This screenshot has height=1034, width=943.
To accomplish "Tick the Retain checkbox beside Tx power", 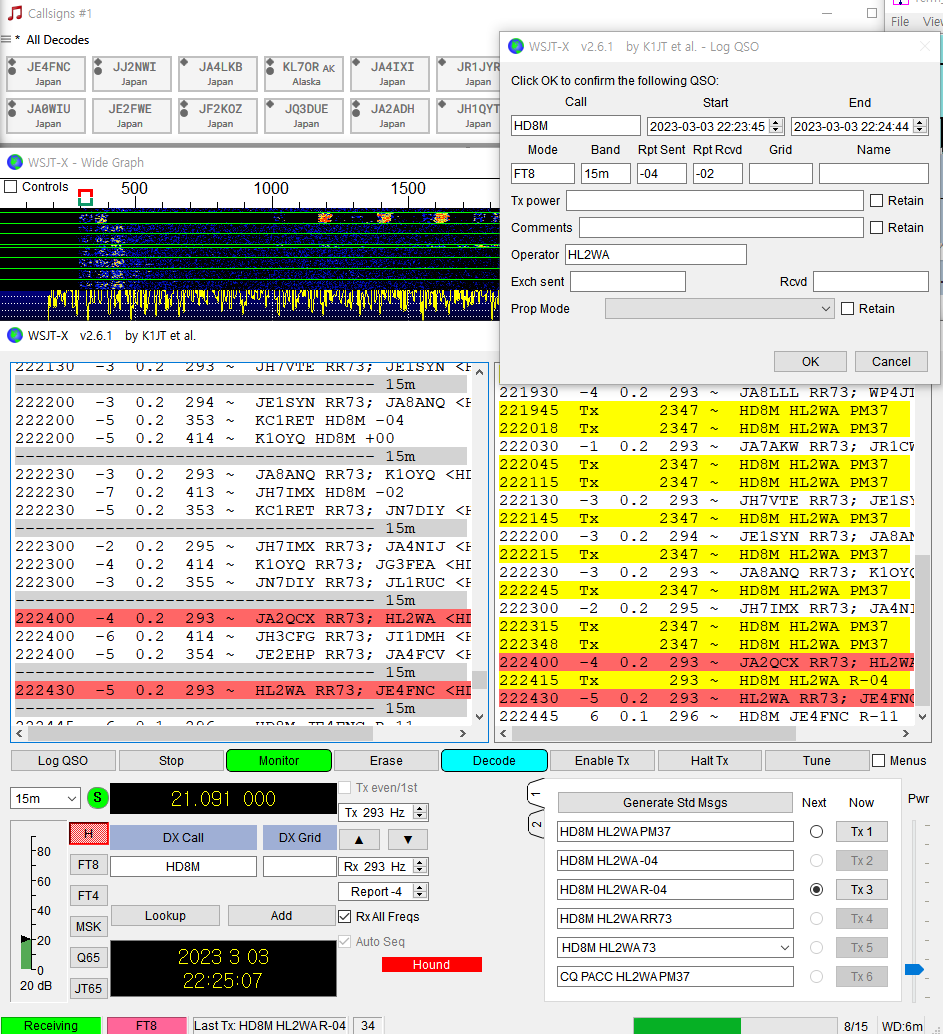I will 876,201.
